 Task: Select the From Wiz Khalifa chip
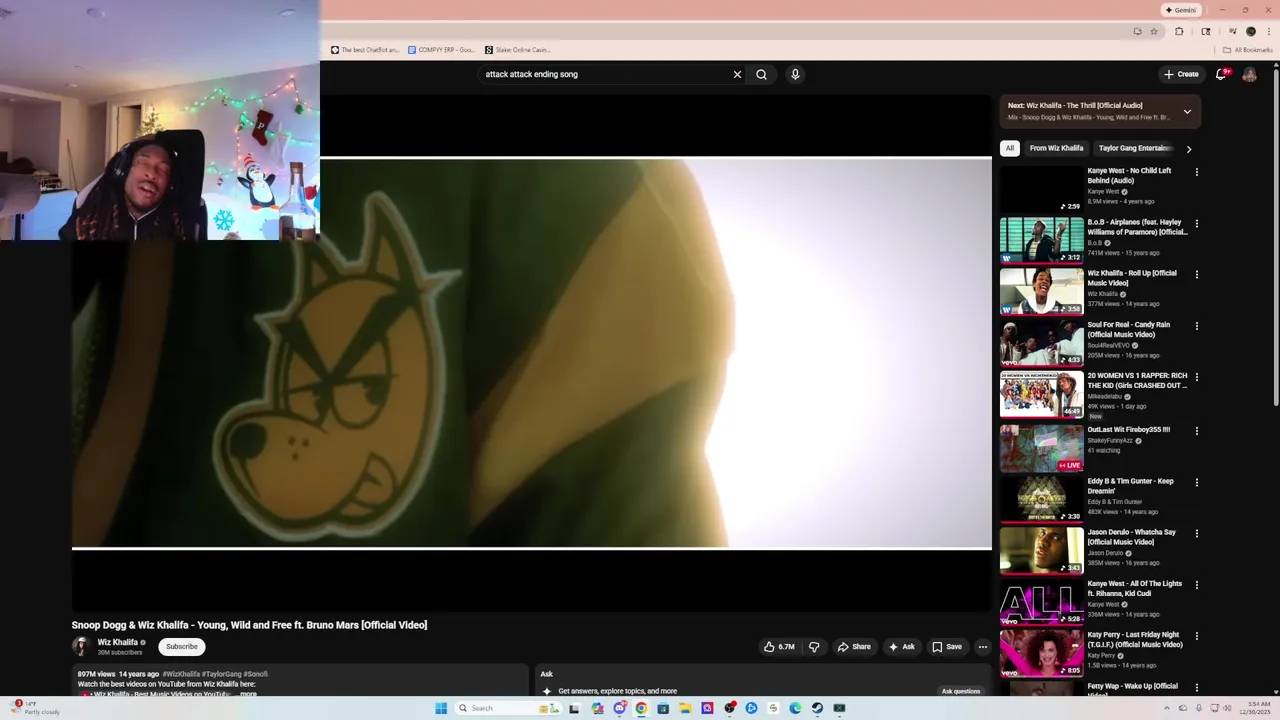pos(1056,148)
